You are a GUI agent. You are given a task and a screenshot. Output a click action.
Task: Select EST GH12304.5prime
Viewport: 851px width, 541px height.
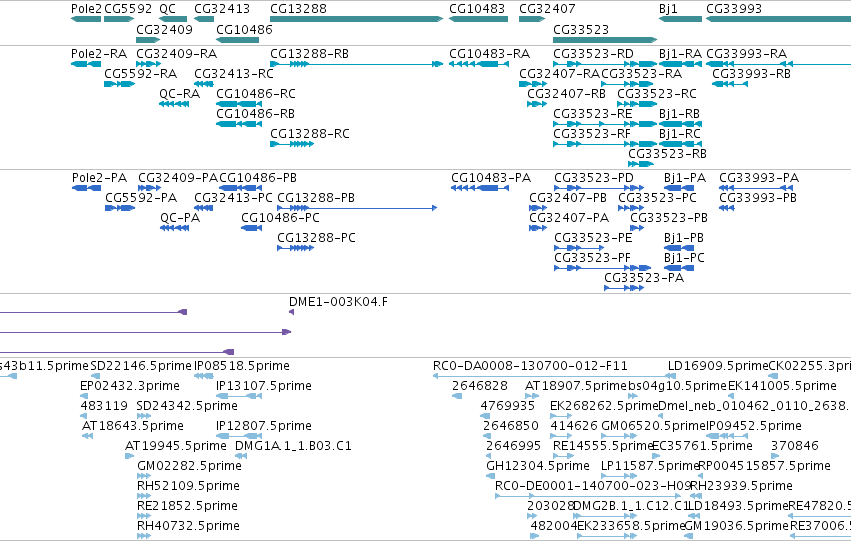click(490, 476)
